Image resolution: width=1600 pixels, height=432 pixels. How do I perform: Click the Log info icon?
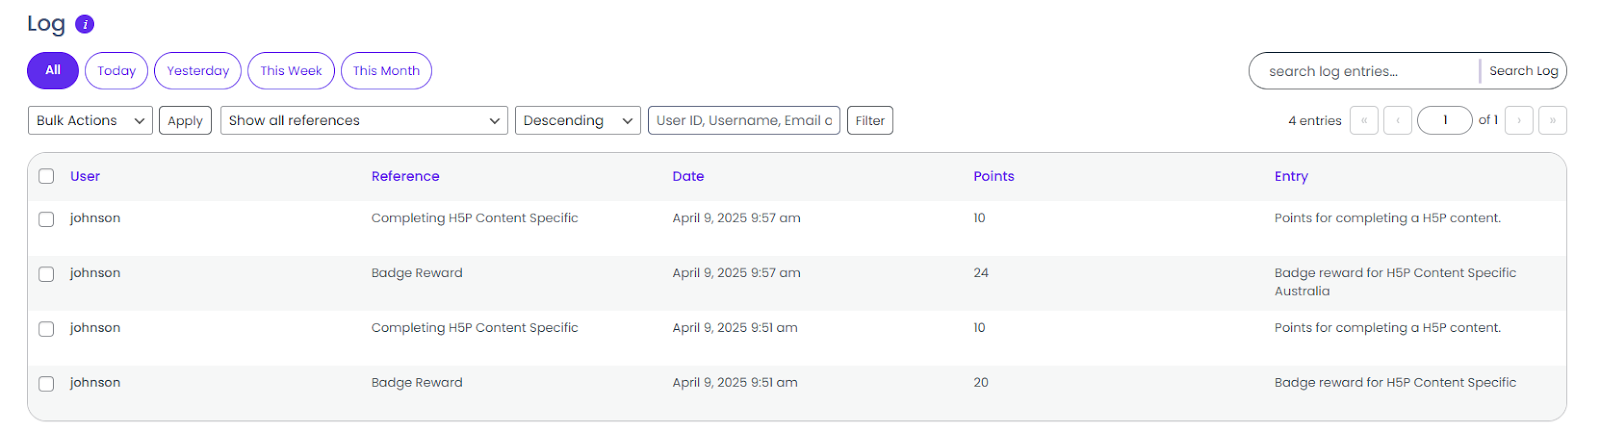pos(85,24)
